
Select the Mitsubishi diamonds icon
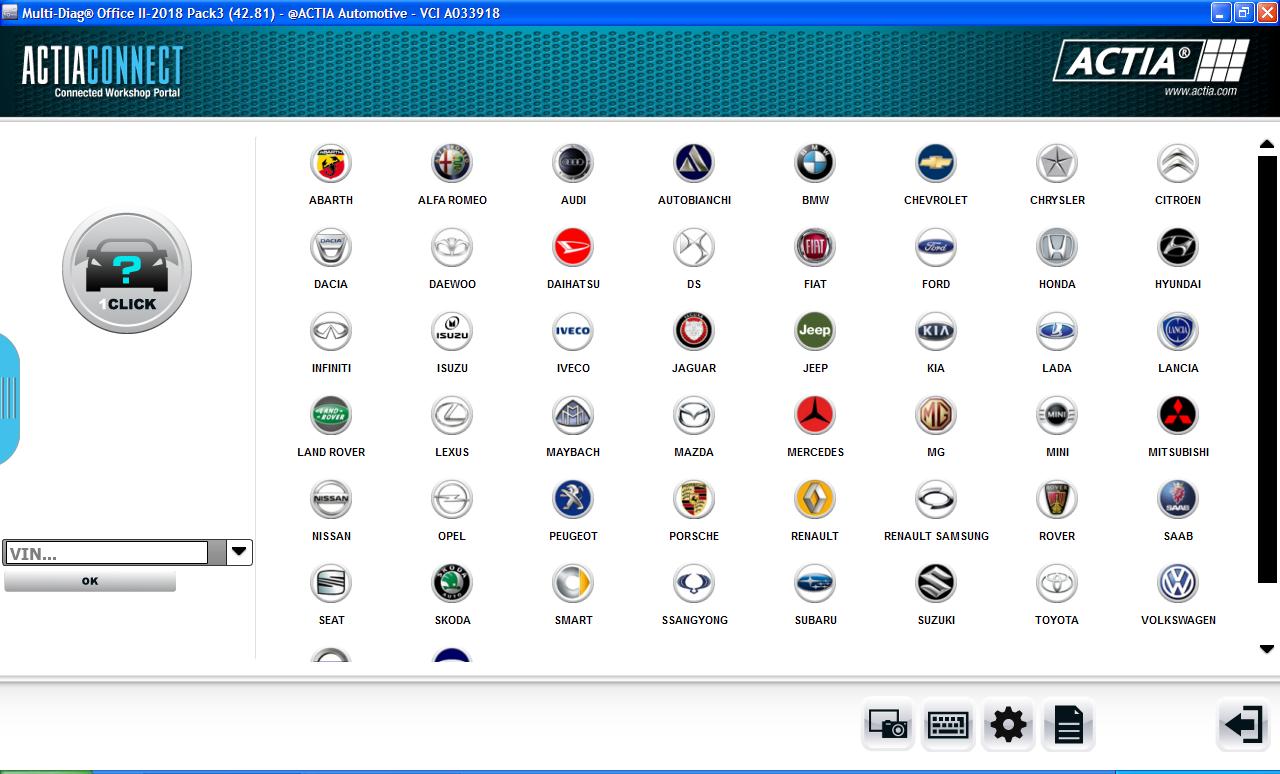(1178, 415)
